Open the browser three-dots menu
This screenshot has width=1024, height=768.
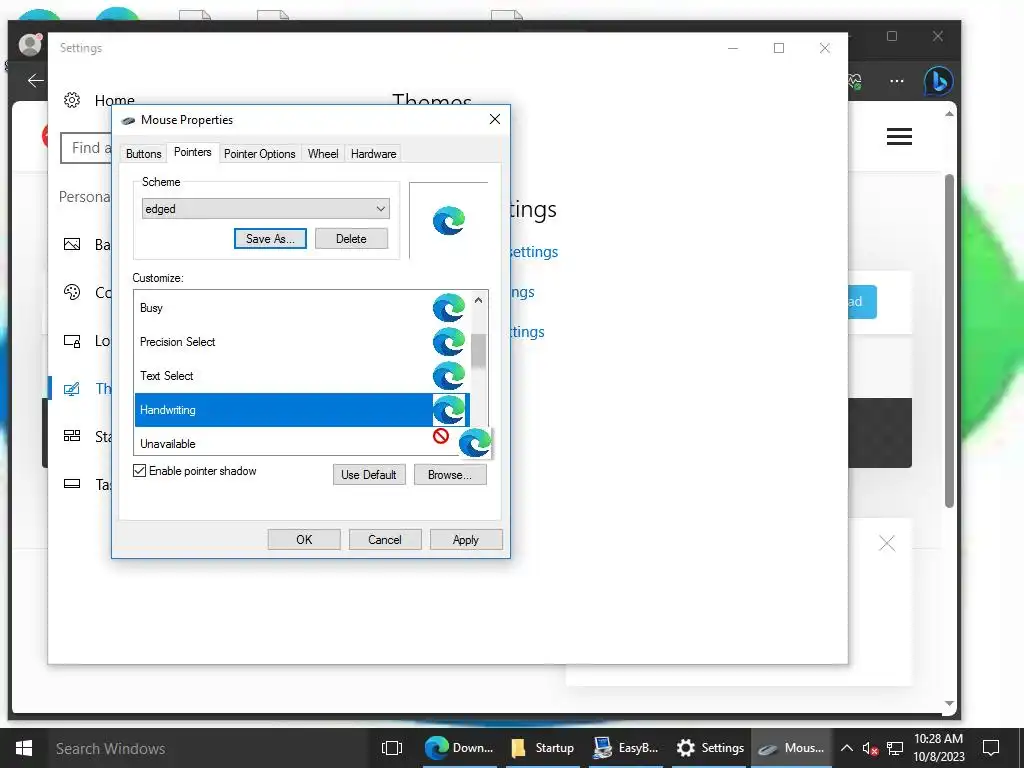pos(897,81)
